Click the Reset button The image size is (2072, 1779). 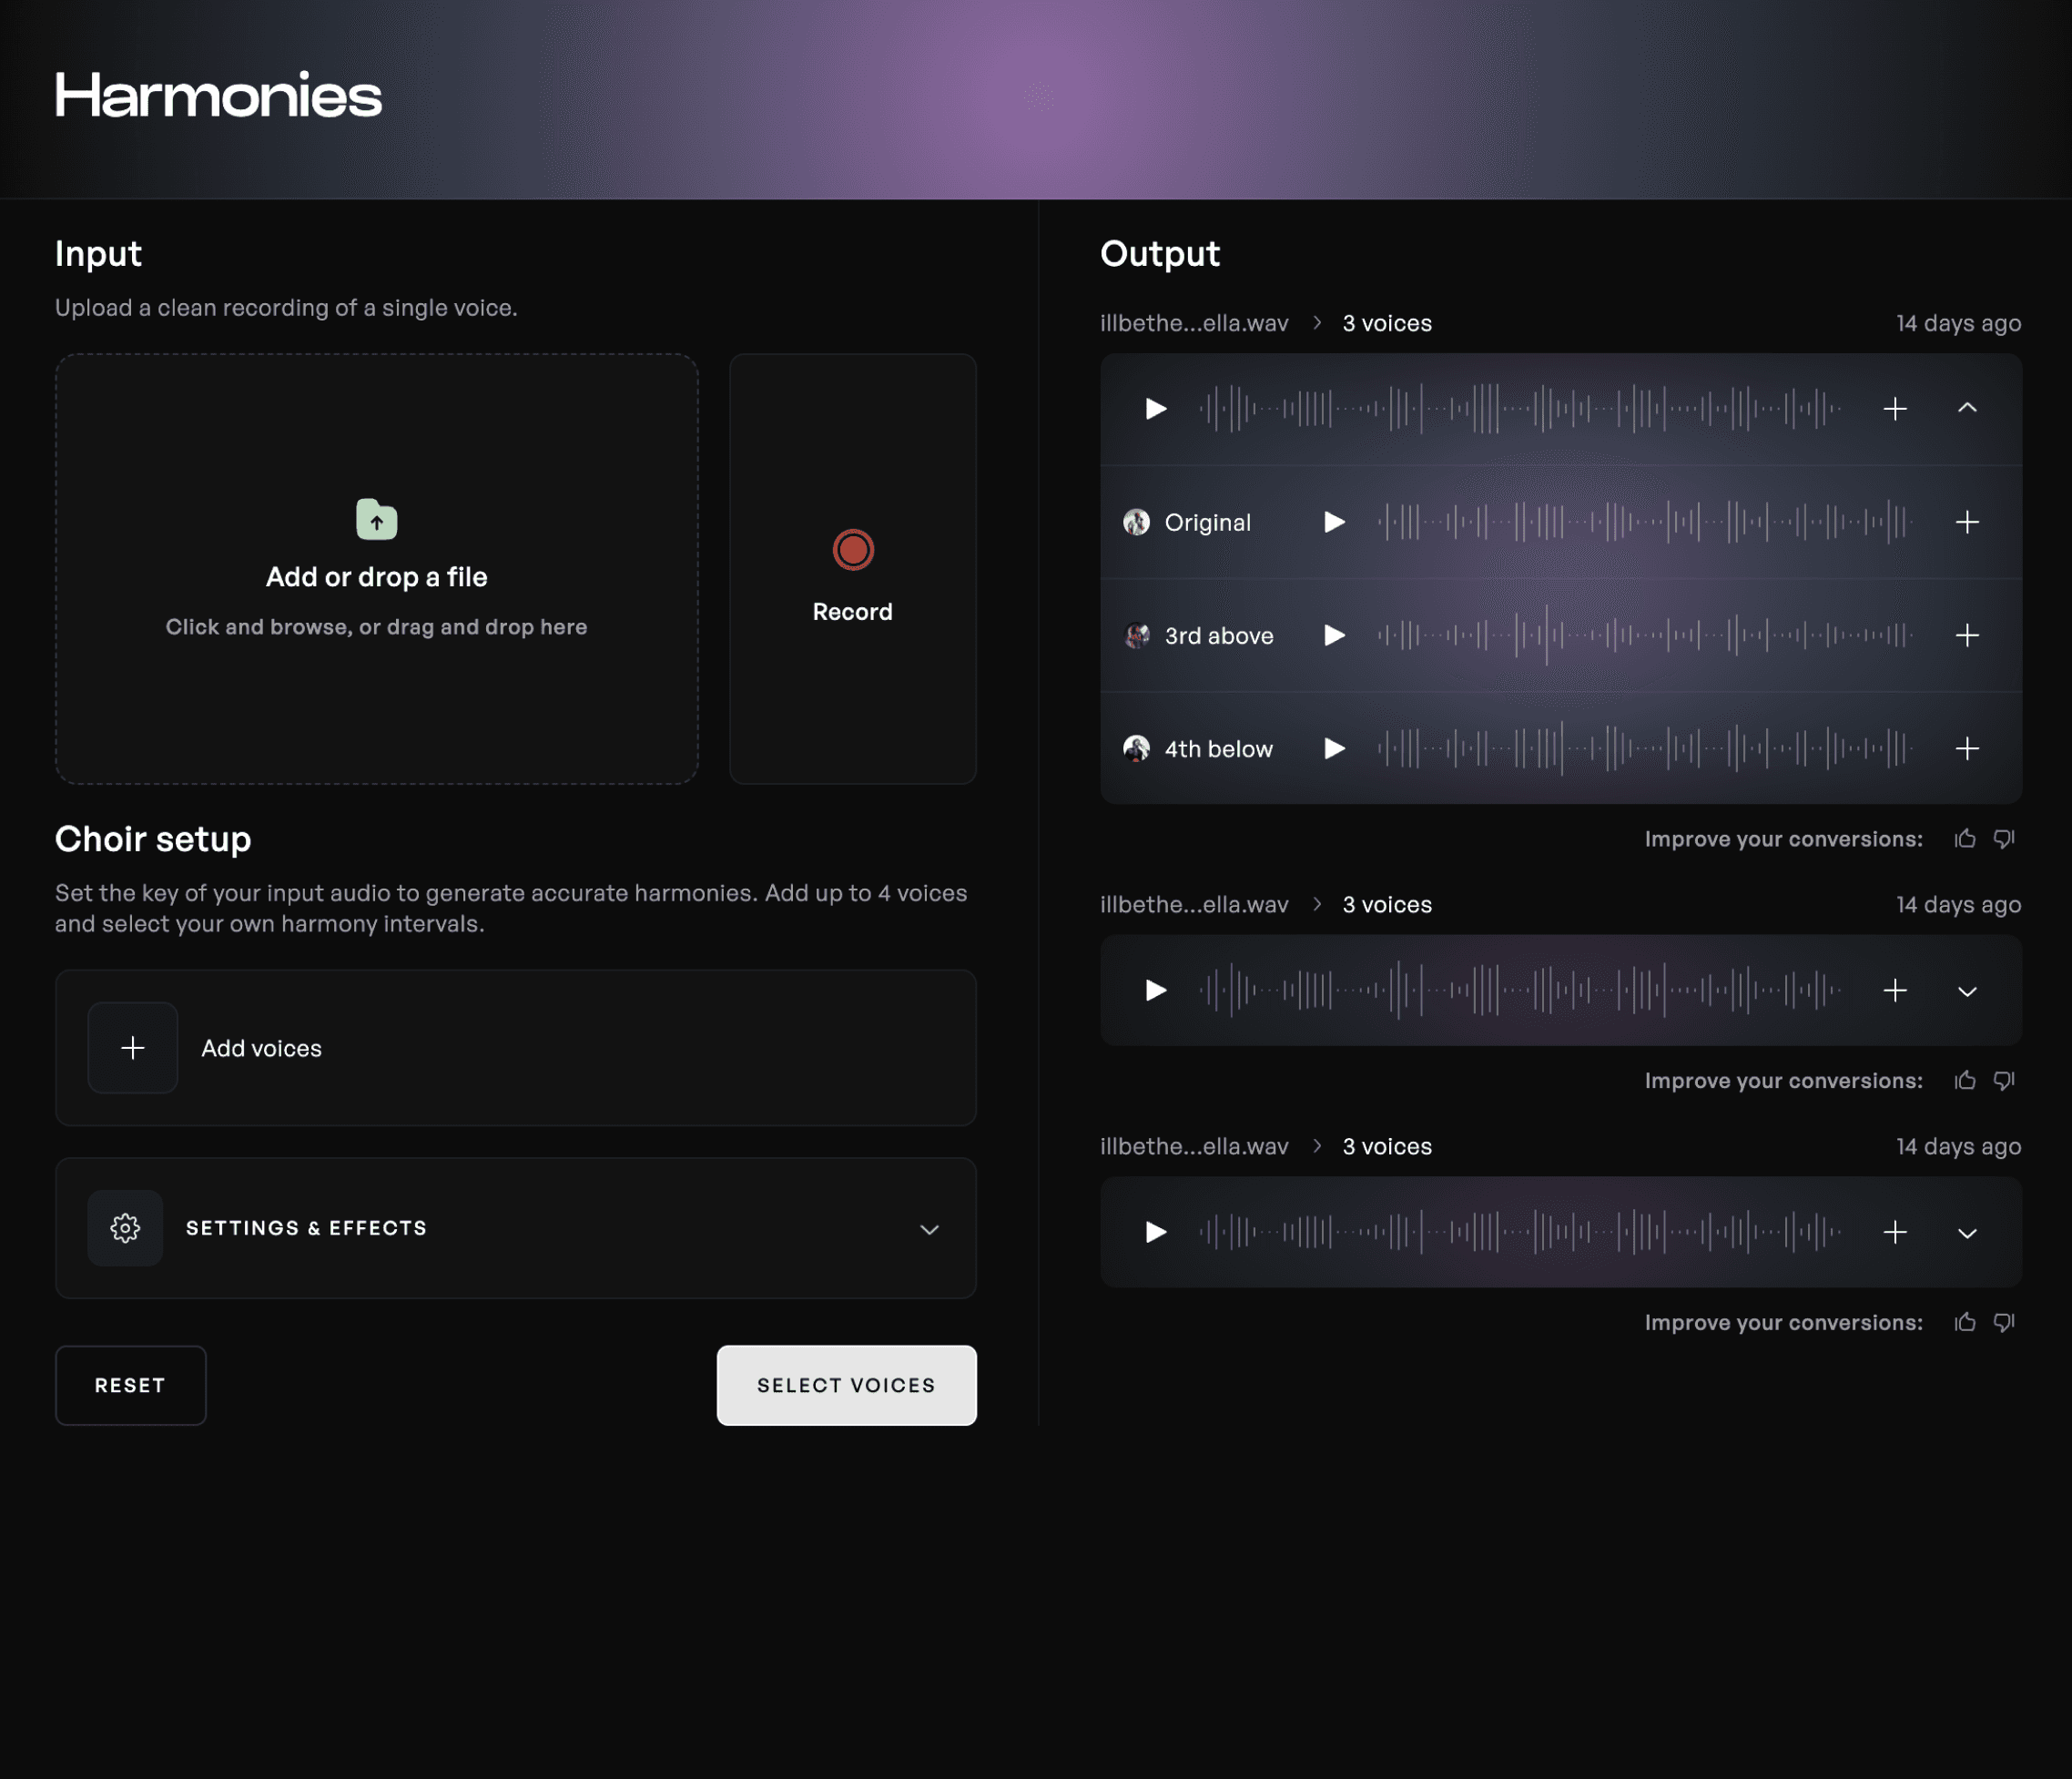[130, 1385]
